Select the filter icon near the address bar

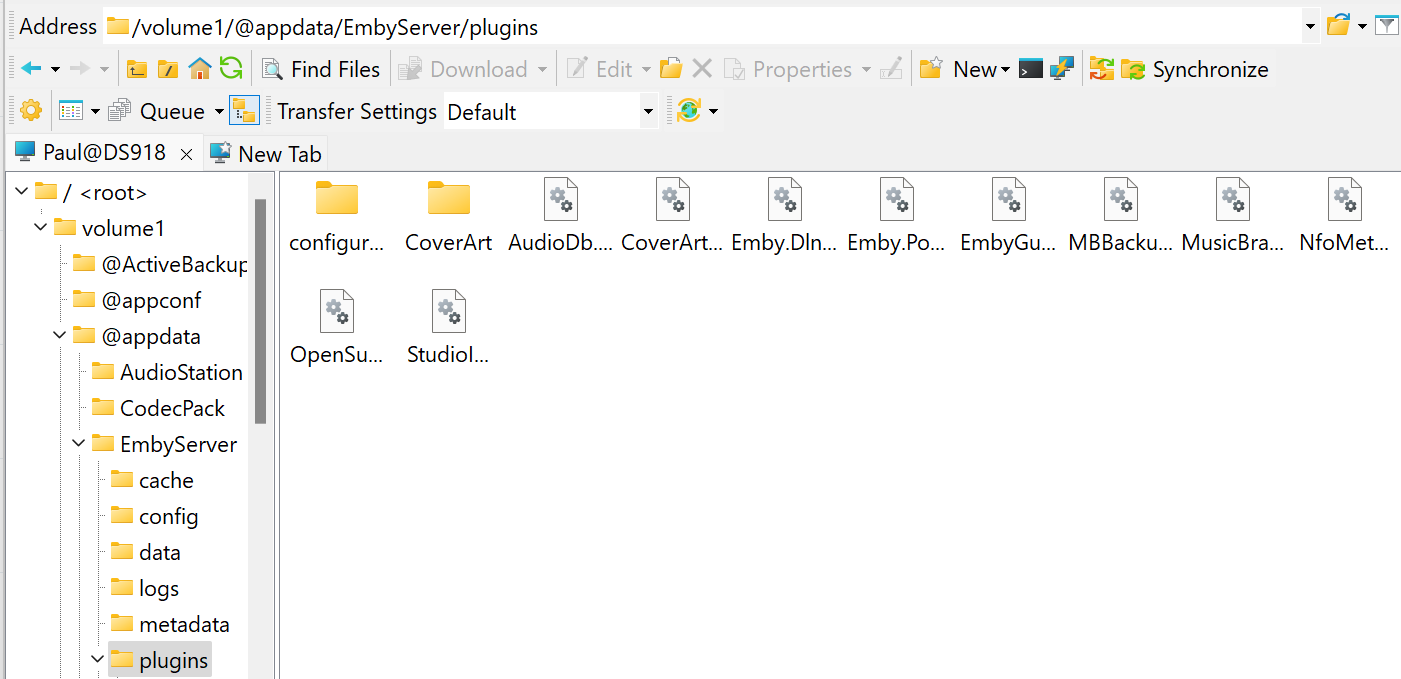tap(1387, 26)
